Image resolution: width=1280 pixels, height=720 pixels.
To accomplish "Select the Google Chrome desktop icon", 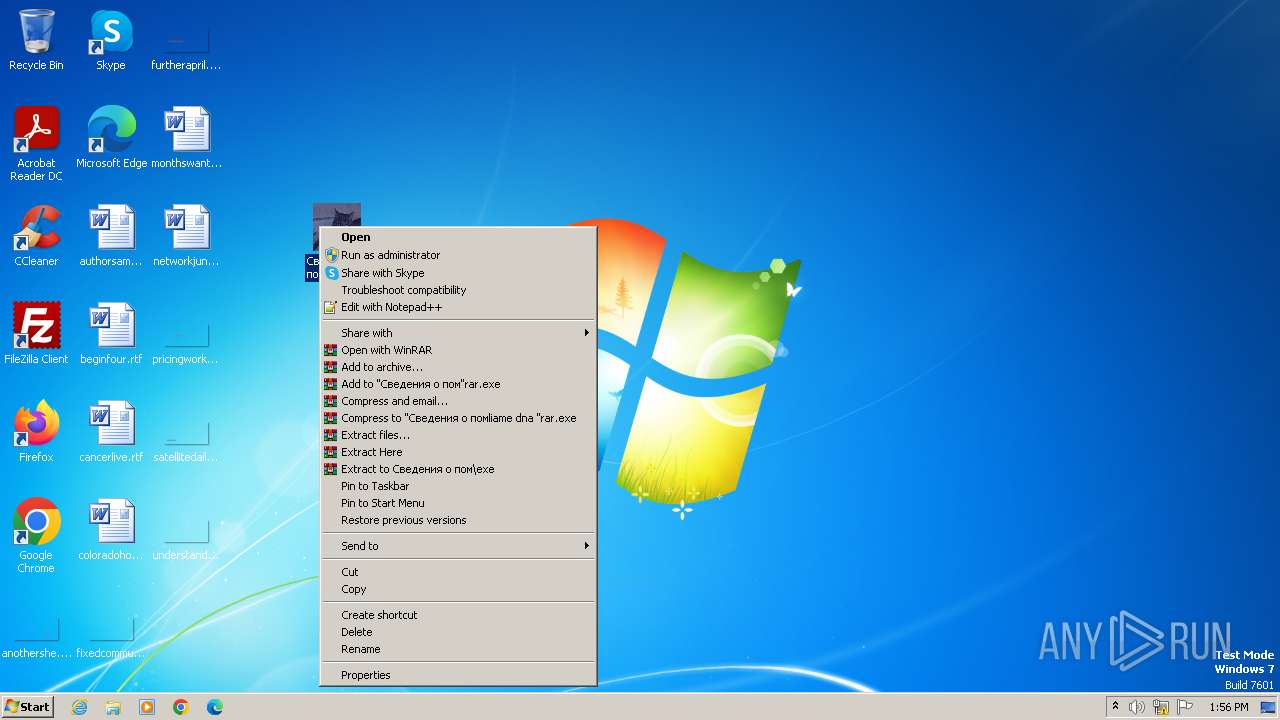I will pos(36,536).
